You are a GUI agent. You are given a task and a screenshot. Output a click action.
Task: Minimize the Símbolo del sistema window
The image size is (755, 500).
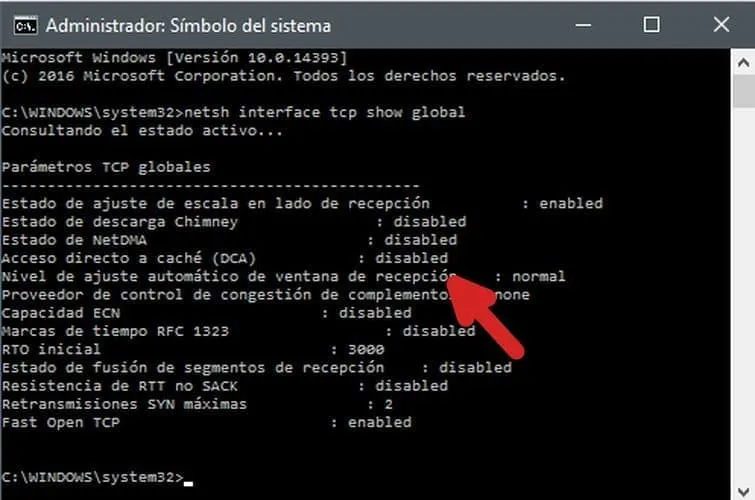pyautogui.click(x=583, y=25)
